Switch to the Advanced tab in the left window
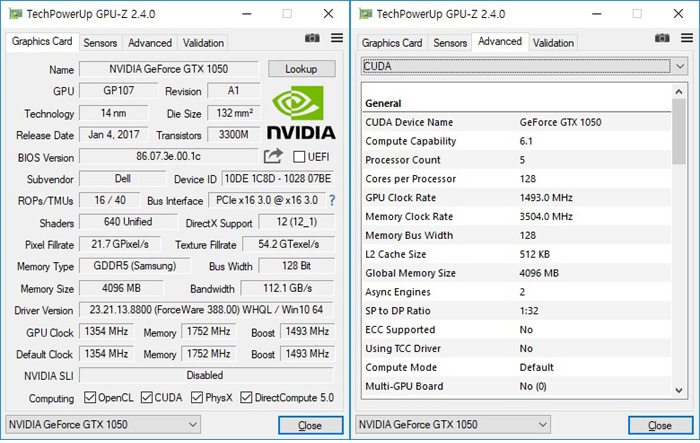700x443 pixels. pos(150,43)
